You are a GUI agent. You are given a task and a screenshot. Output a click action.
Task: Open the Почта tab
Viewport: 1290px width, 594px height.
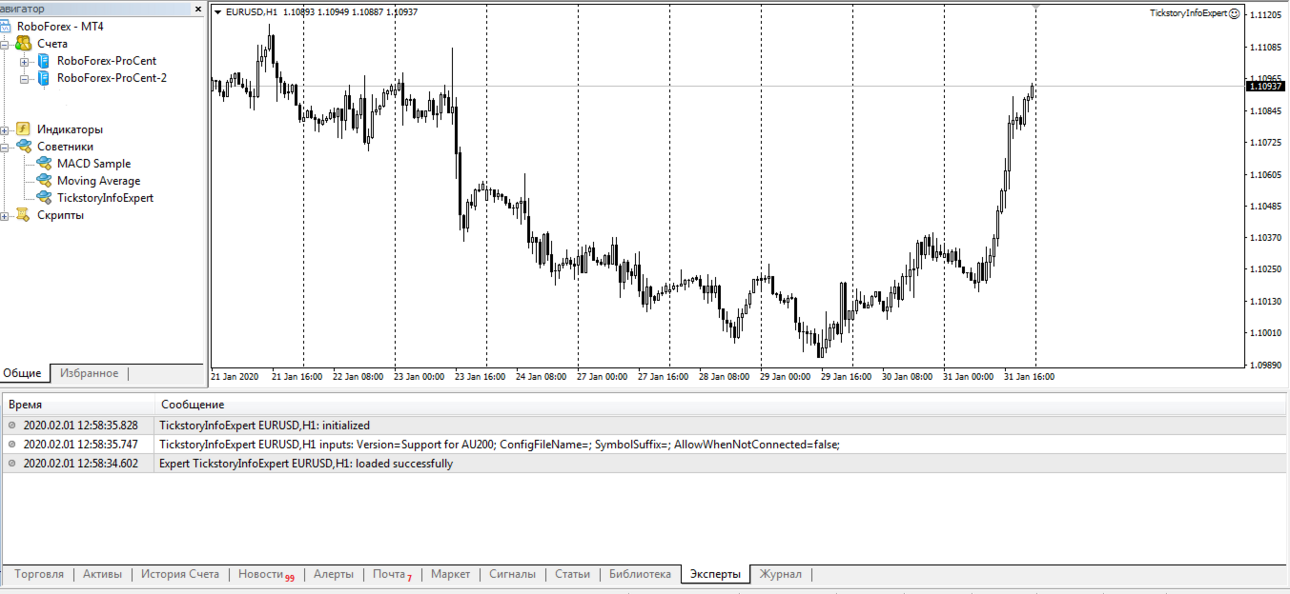(392, 574)
